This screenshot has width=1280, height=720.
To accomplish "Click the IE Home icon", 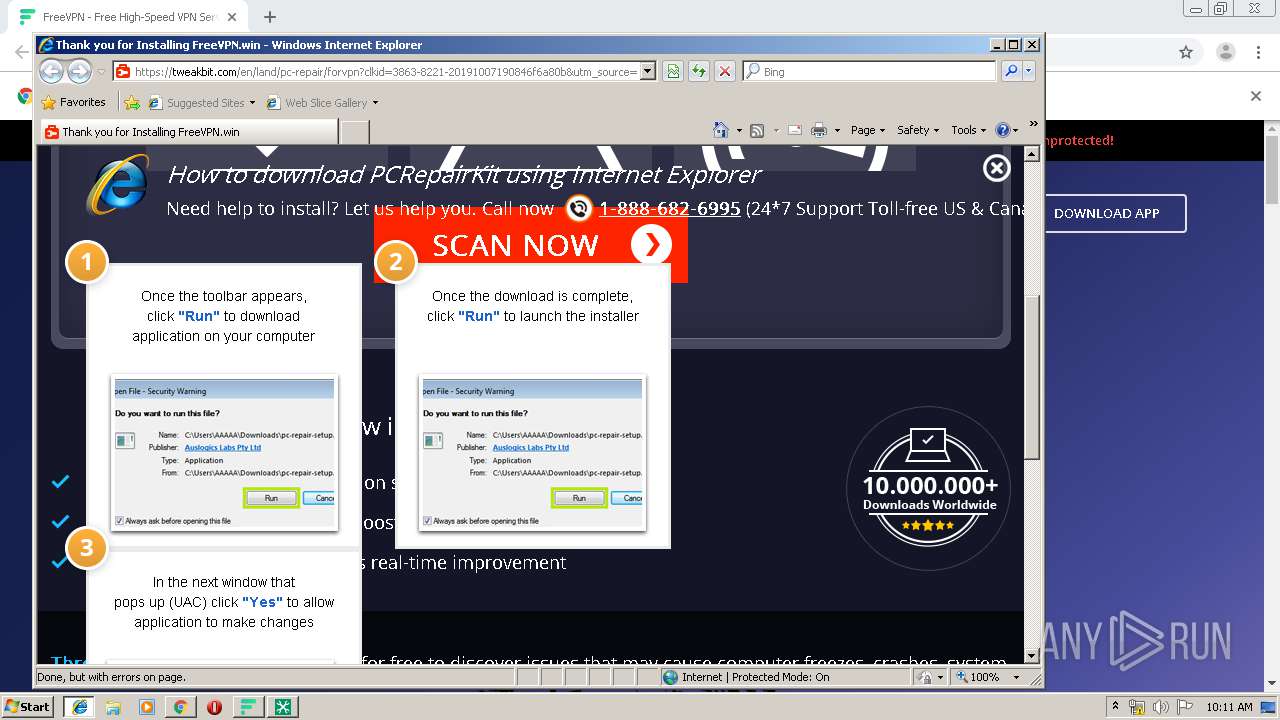I will click(721, 130).
